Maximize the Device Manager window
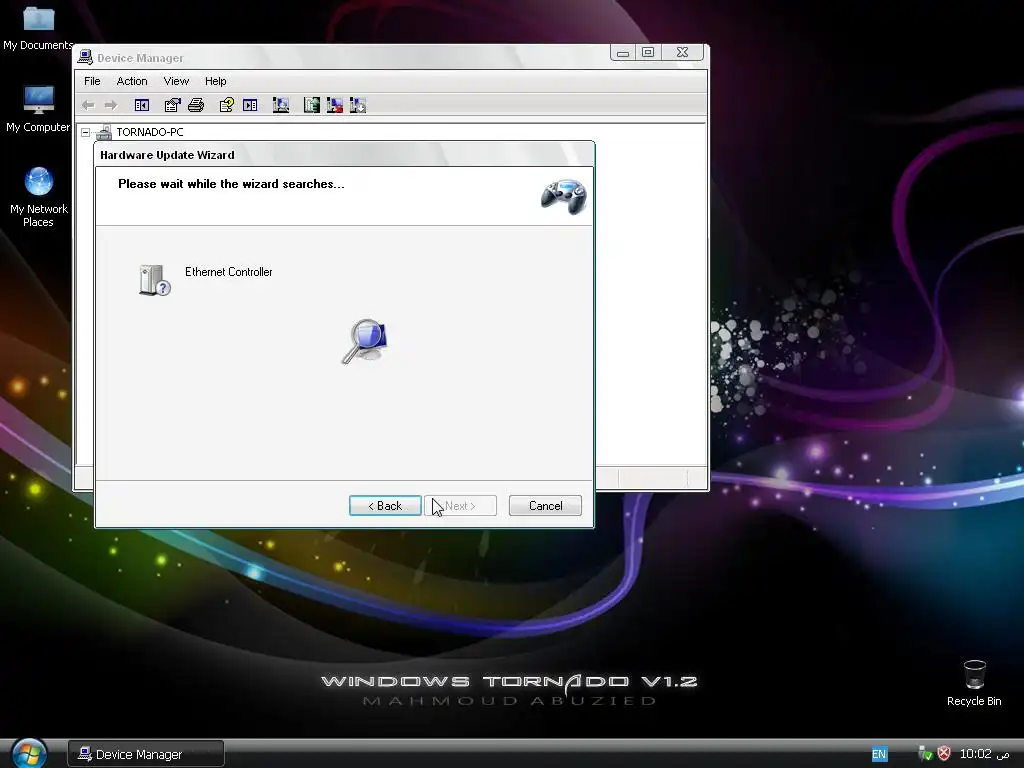Screen dimensions: 1024x768 (x=648, y=52)
